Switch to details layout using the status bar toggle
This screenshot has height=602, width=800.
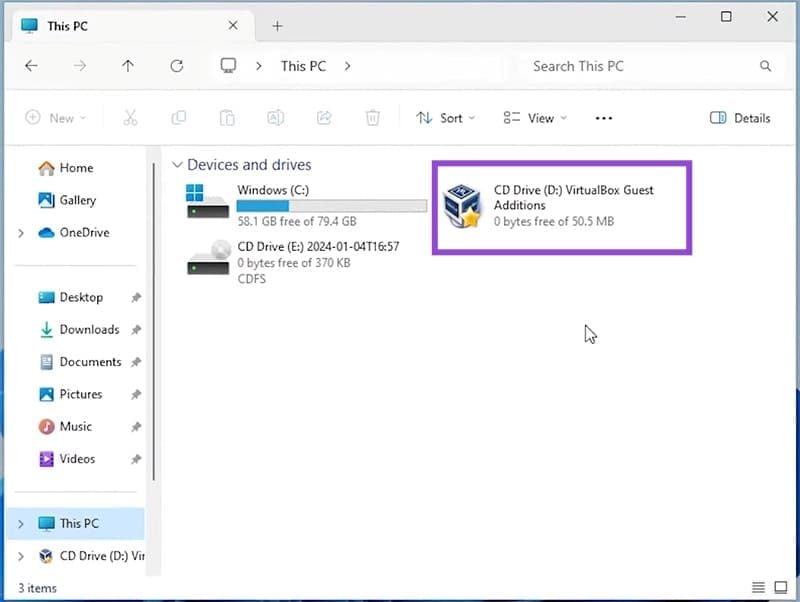click(x=758, y=588)
